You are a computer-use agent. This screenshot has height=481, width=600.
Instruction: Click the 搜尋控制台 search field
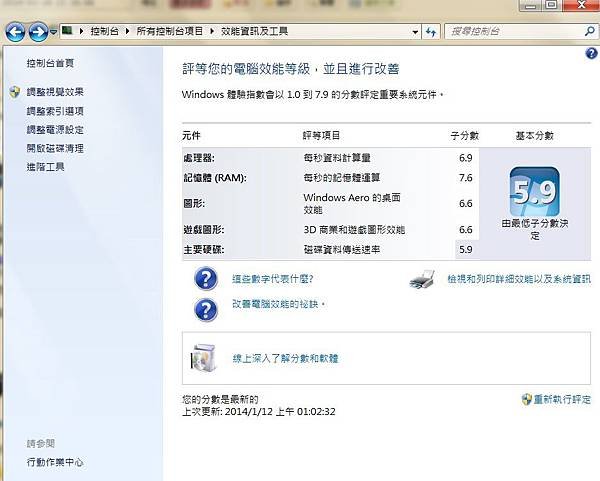point(515,31)
